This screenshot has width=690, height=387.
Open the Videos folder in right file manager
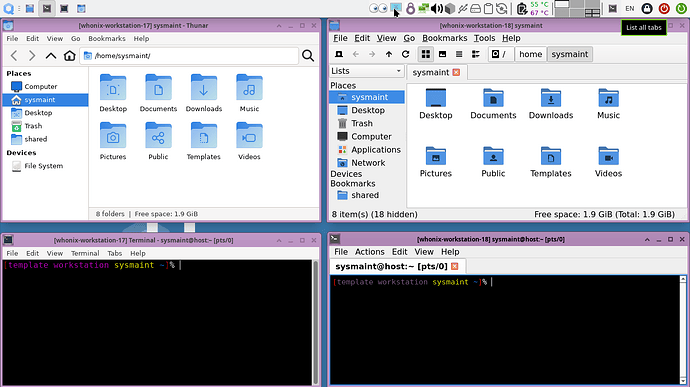608,162
